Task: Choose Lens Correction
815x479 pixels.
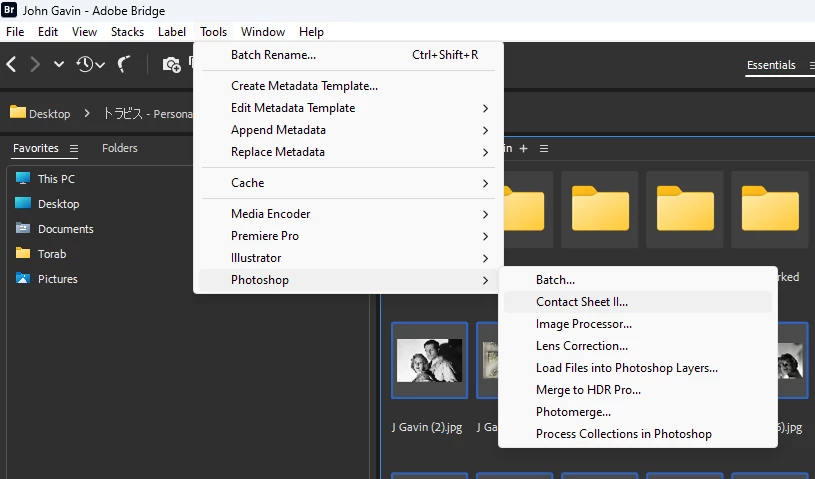Action: point(638,346)
